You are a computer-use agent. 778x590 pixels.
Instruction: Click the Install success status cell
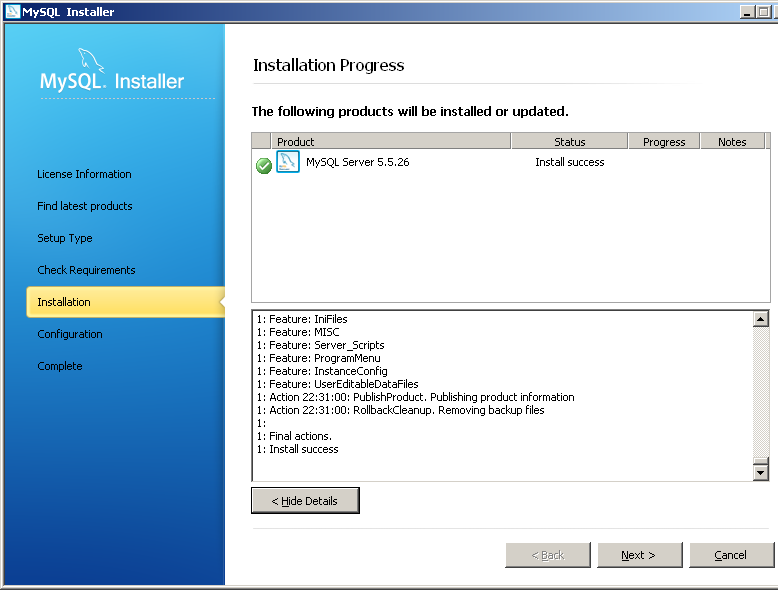coord(570,162)
